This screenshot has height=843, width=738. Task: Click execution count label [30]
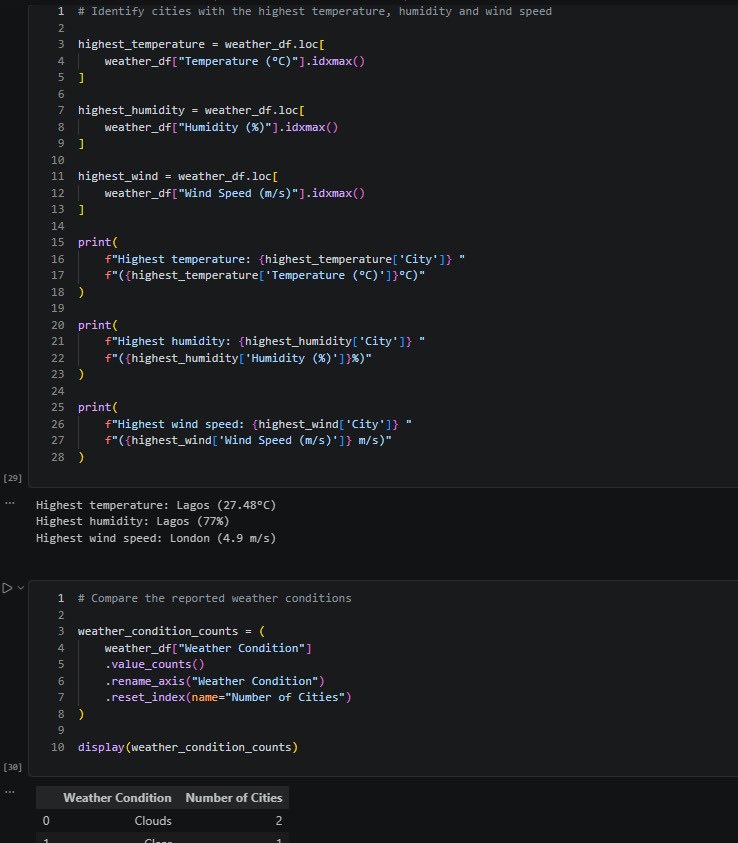click(12, 767)
